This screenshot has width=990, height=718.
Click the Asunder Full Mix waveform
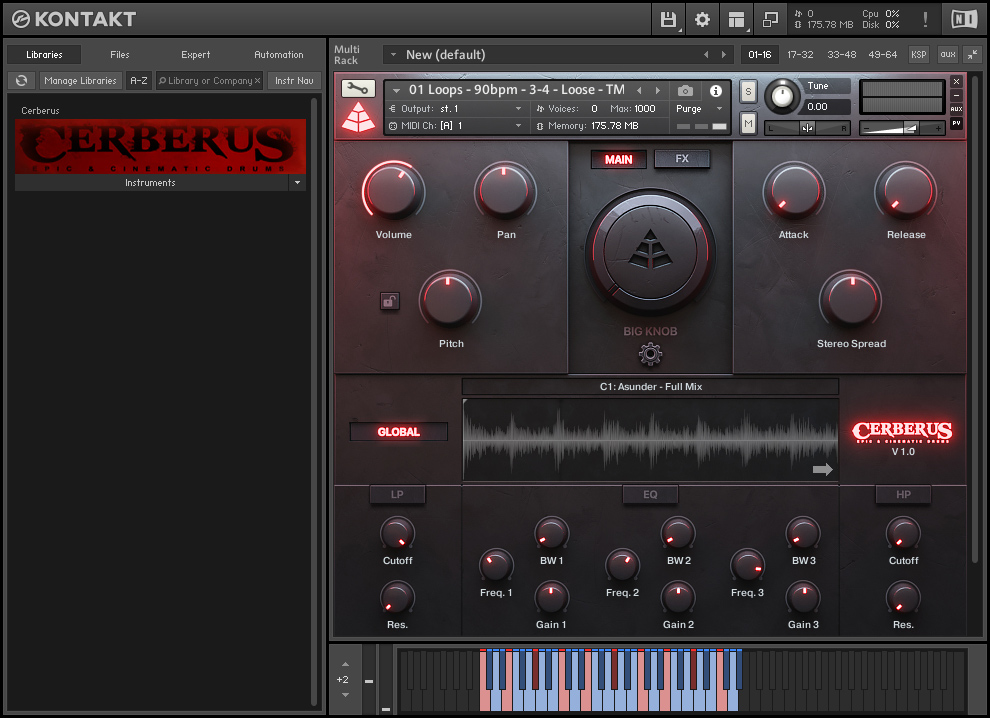click(x=650, y=439)
